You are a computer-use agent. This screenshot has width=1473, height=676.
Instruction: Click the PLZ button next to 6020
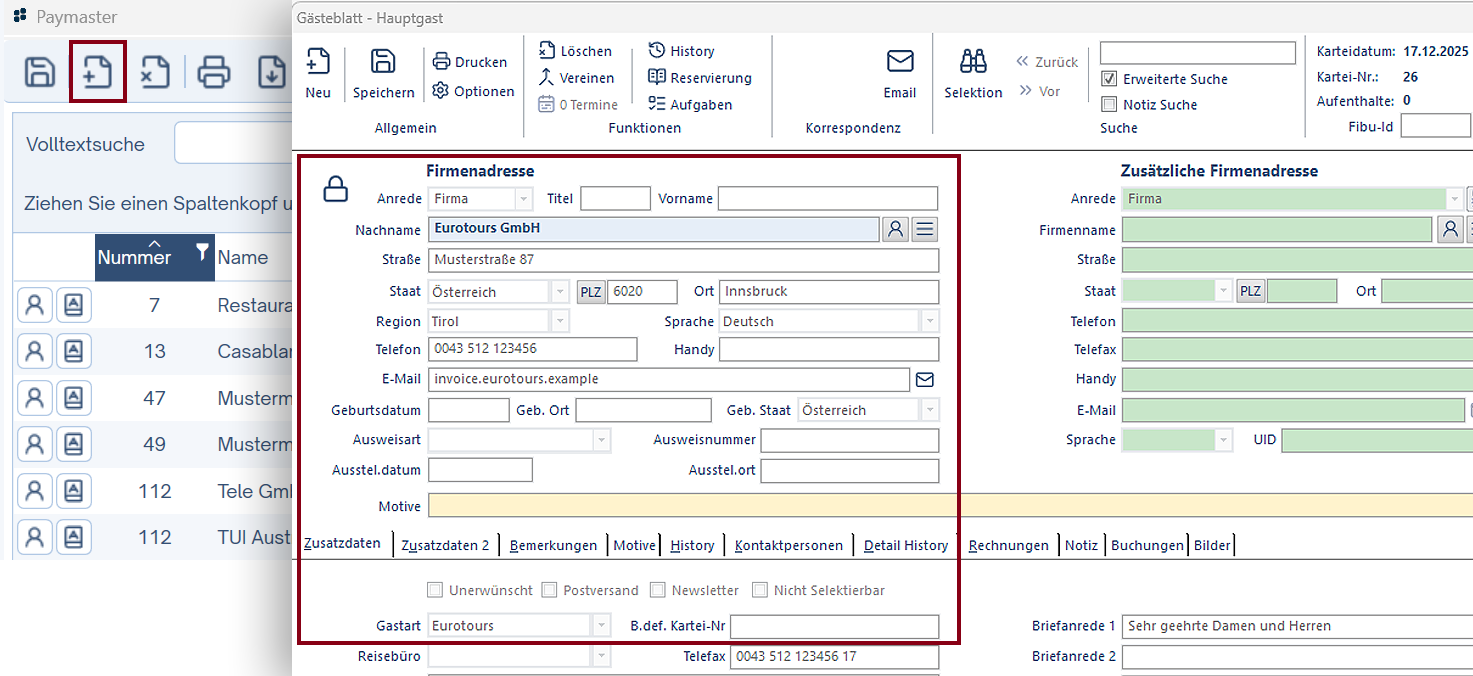click(591, 292)
